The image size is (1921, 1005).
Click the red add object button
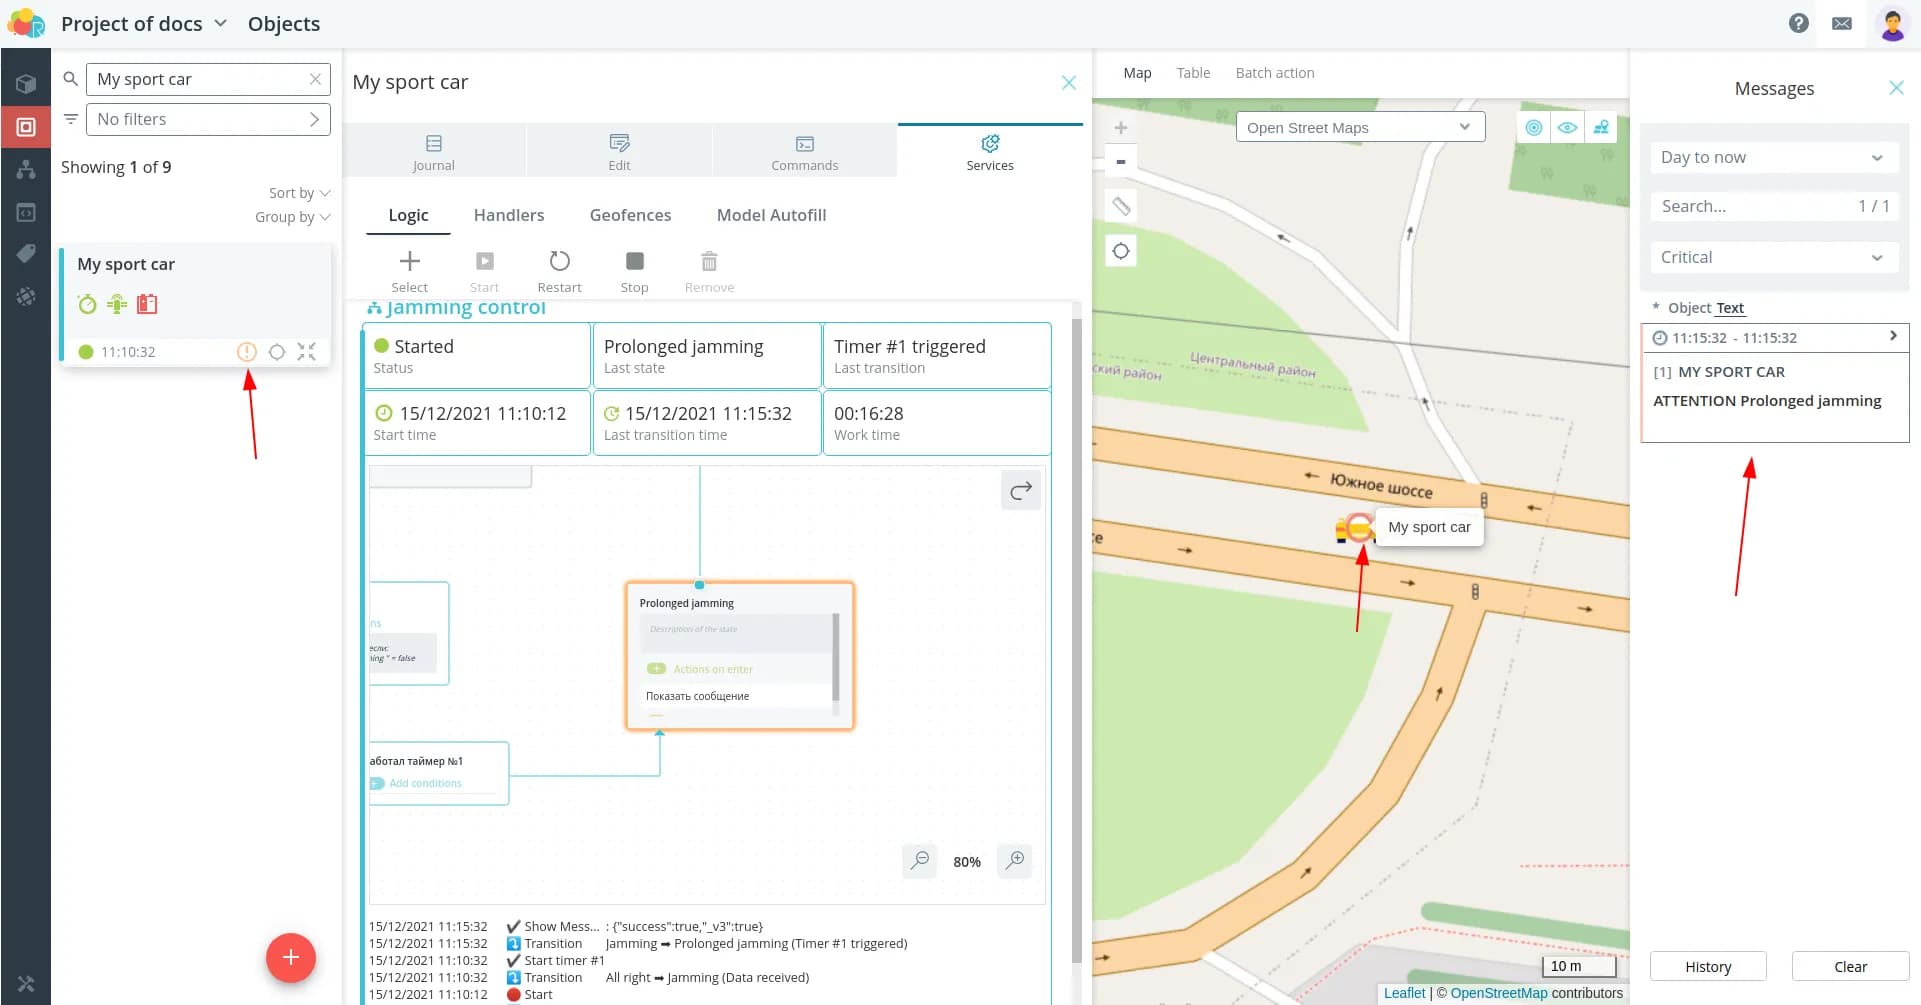290,957
